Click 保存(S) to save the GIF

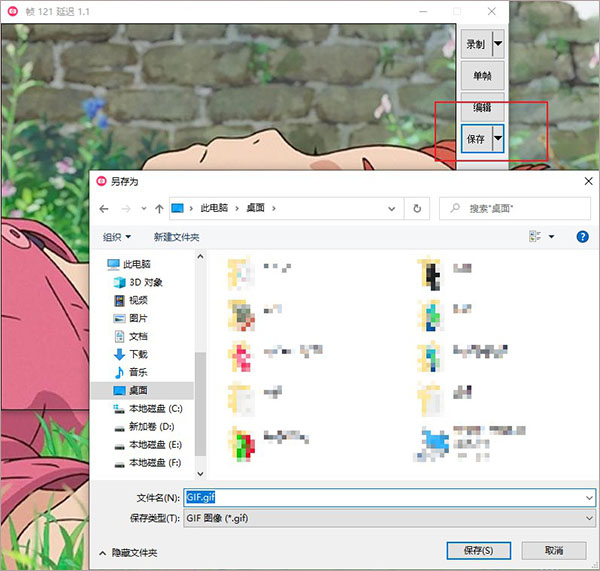(x=478, y=551)
